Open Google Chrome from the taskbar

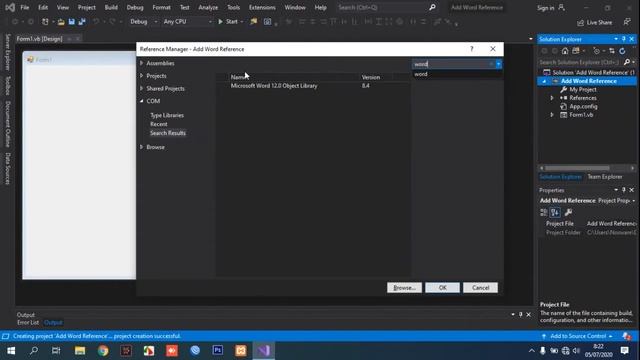[103, 351]
